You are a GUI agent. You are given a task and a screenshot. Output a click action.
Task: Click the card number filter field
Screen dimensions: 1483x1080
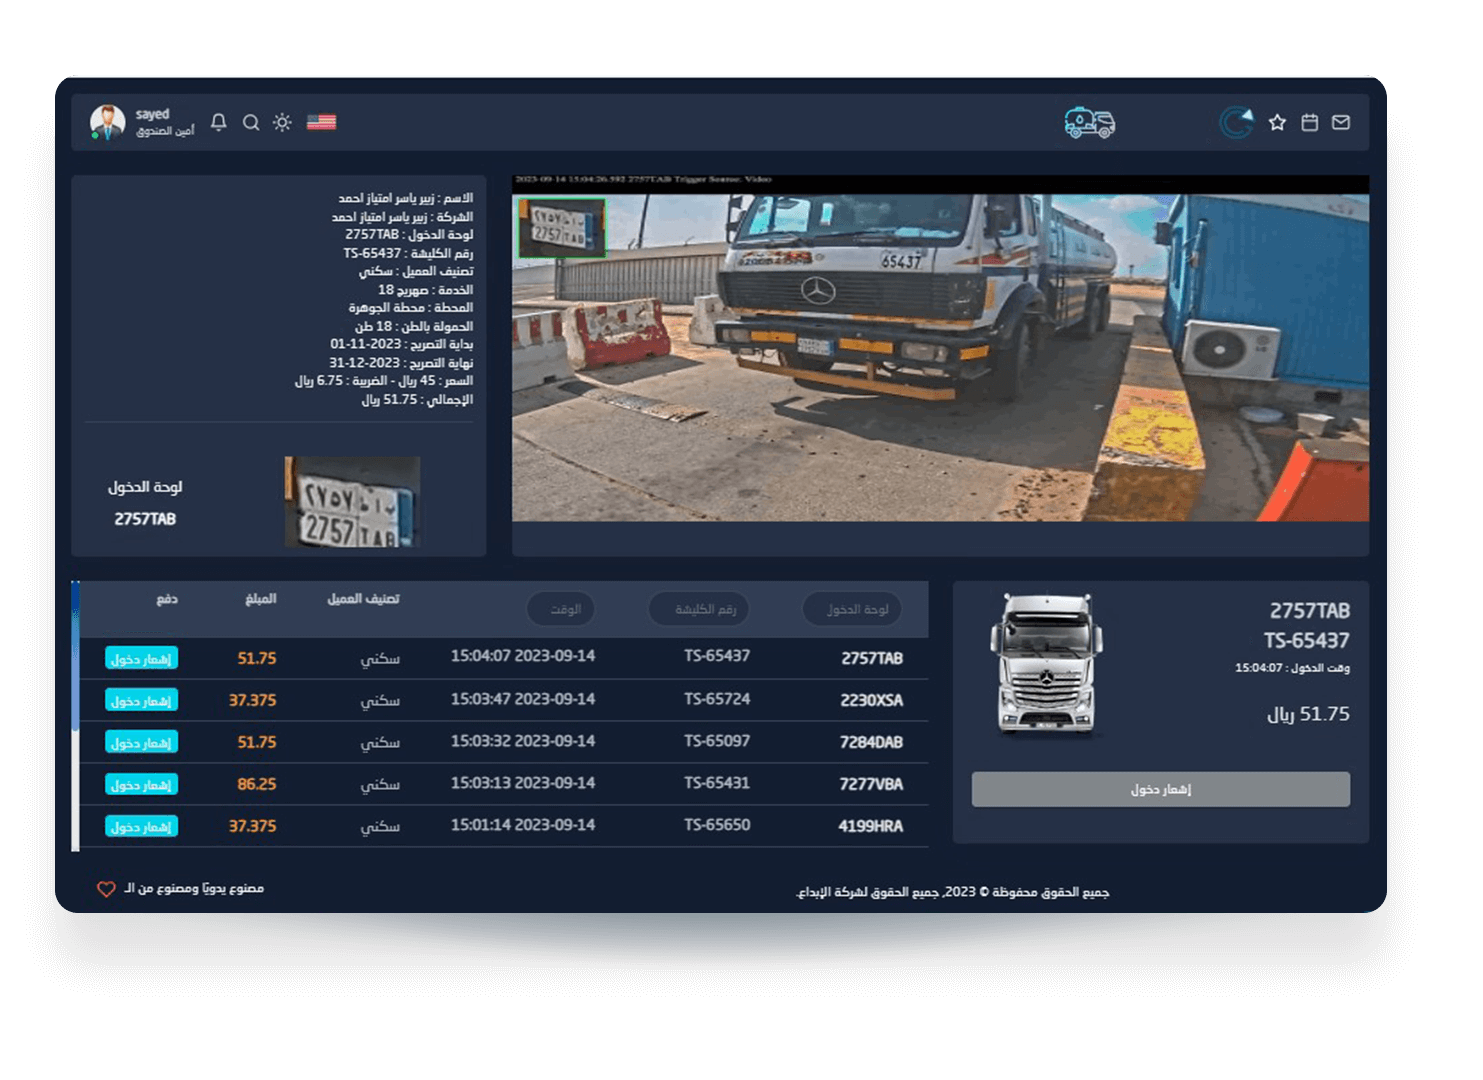(699, 609)
